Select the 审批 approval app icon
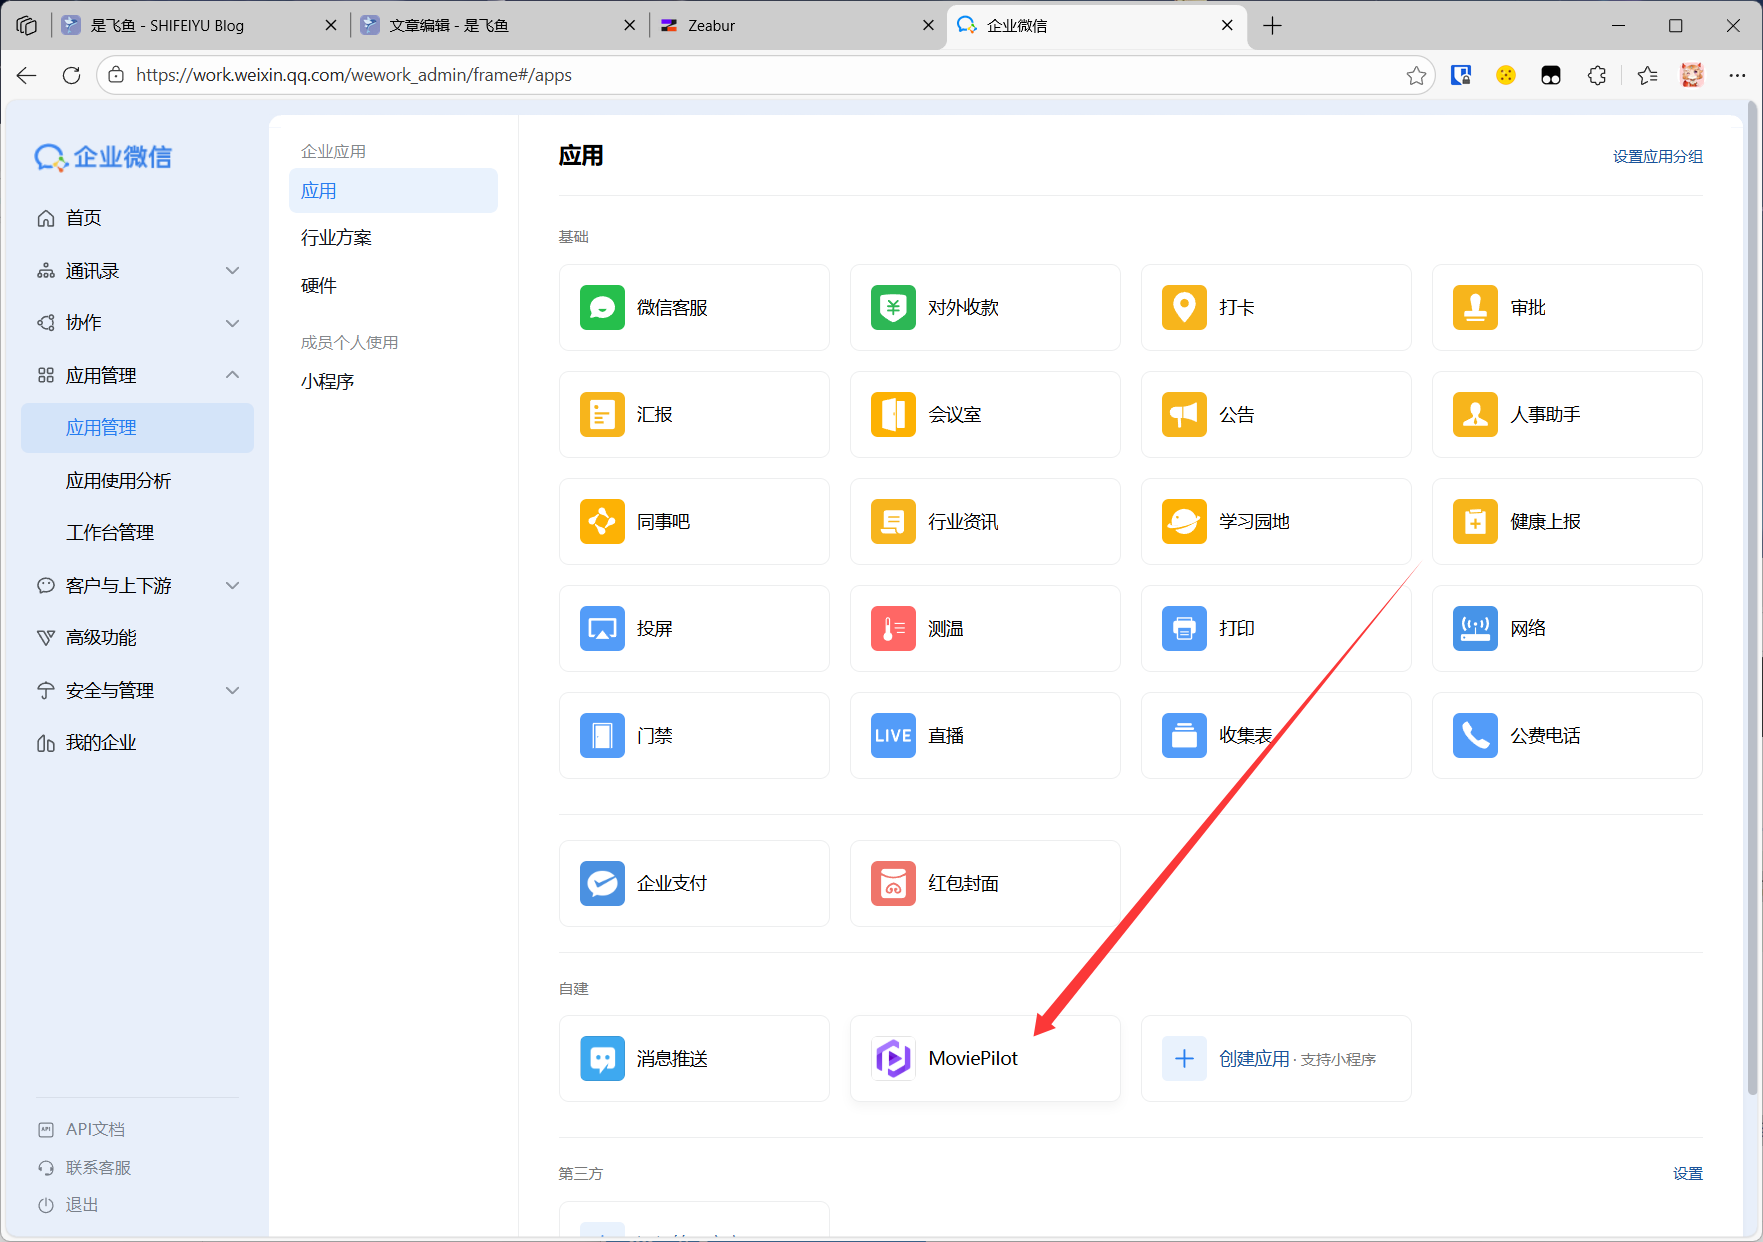Viewport: 1763px width, 1242px height. 1475,307
